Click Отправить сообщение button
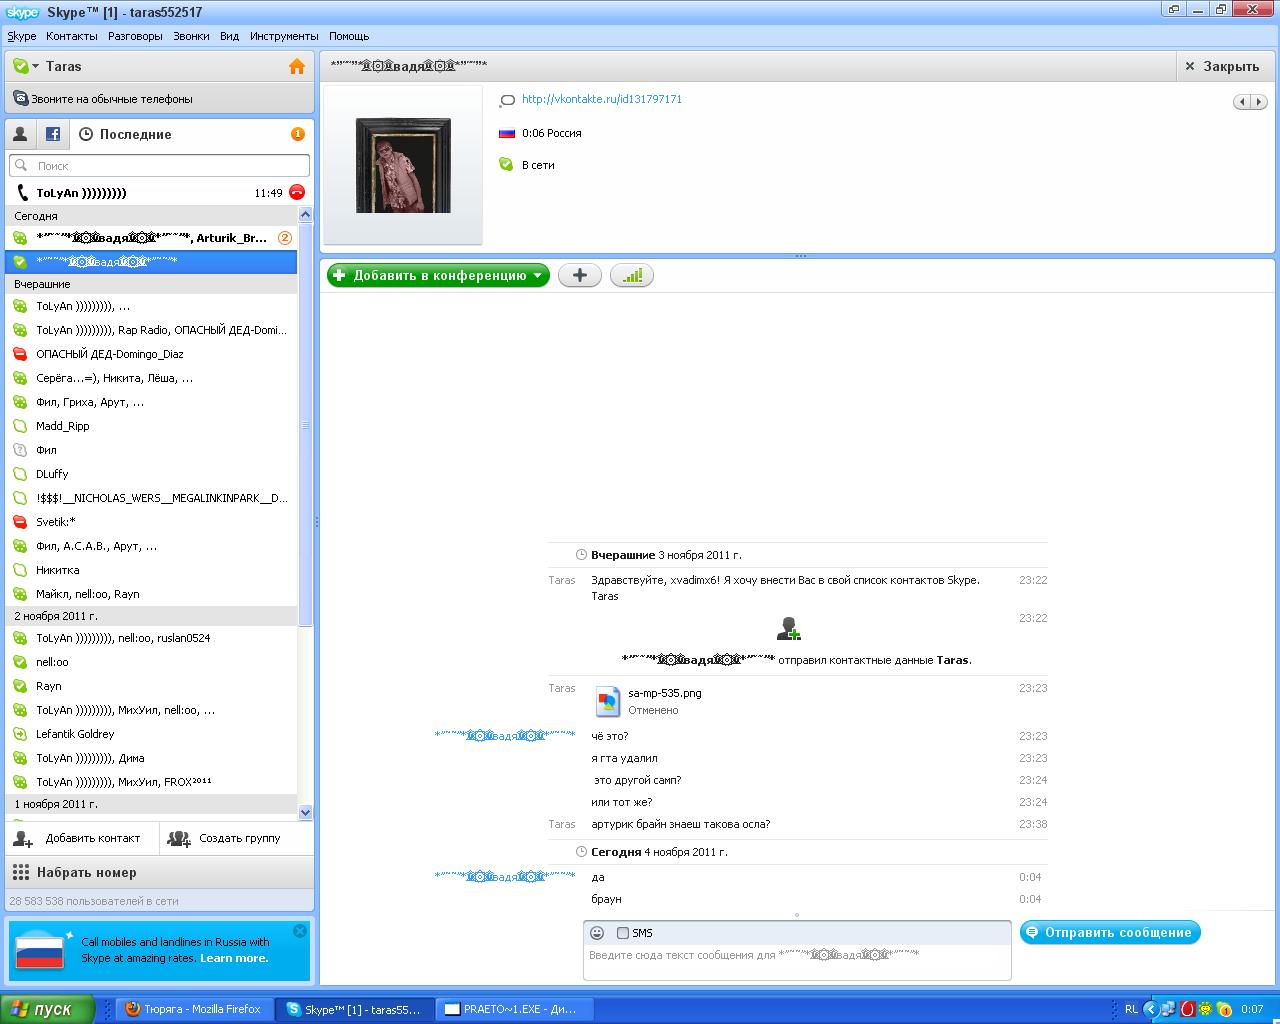The width and height of the screenshot is (1280, 1024). point(1110,932)
